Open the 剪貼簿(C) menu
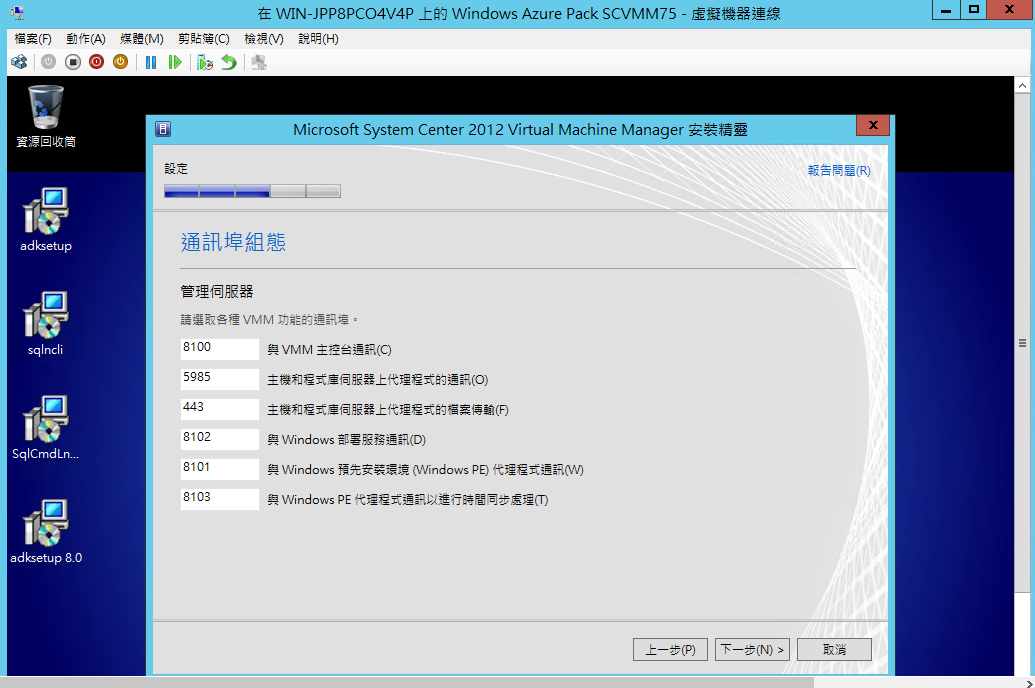Screen dimensions: 1035x688 [204, 39]
